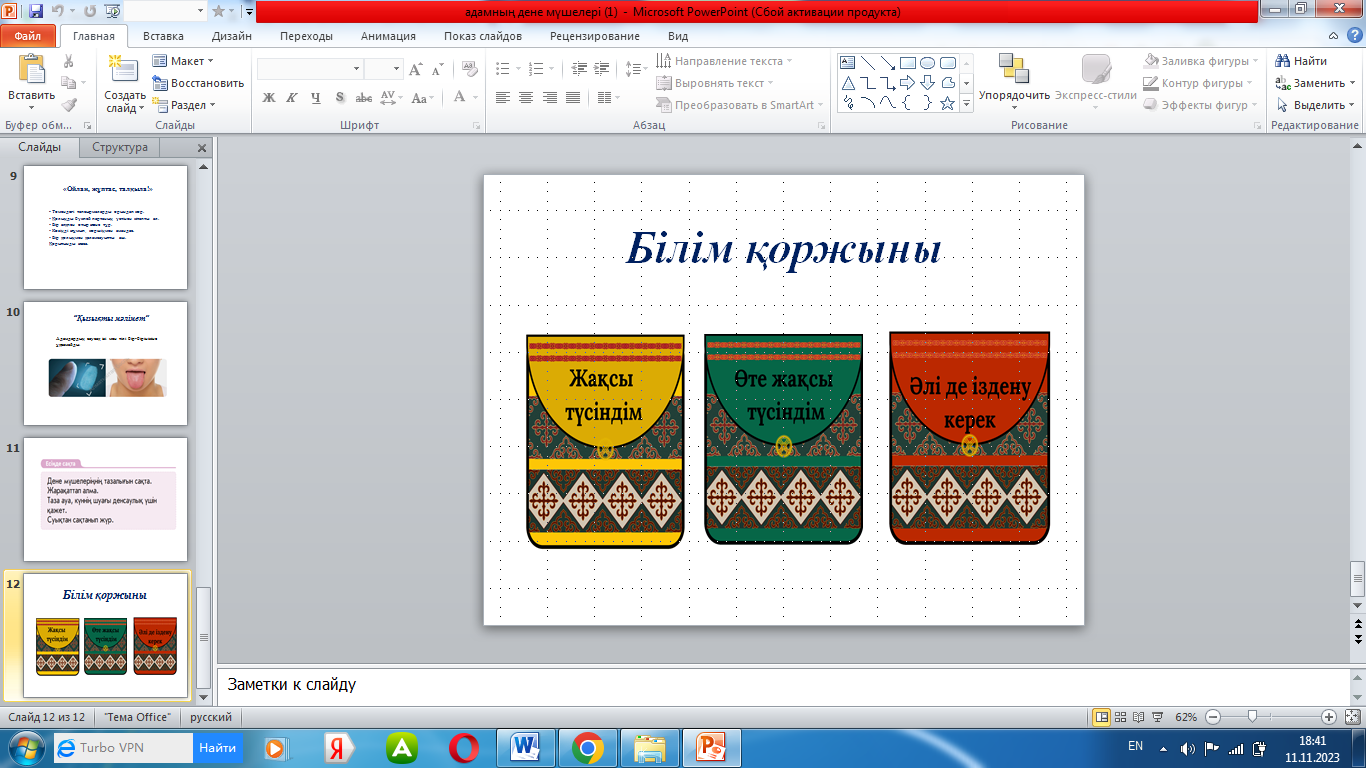Screen dimensions: 1366x768
Task: Switch to Slide Sorter view in status bar
Action: (x=1121, y=717)
